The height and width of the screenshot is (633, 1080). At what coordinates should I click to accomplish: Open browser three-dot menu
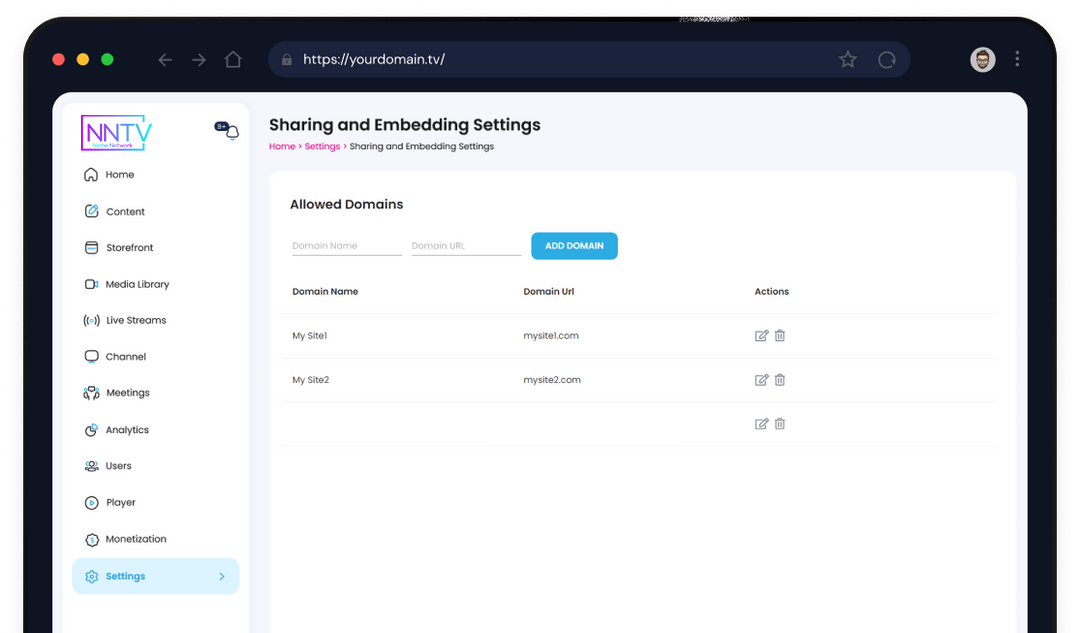pyautogui.click(x=1017, y=60)
